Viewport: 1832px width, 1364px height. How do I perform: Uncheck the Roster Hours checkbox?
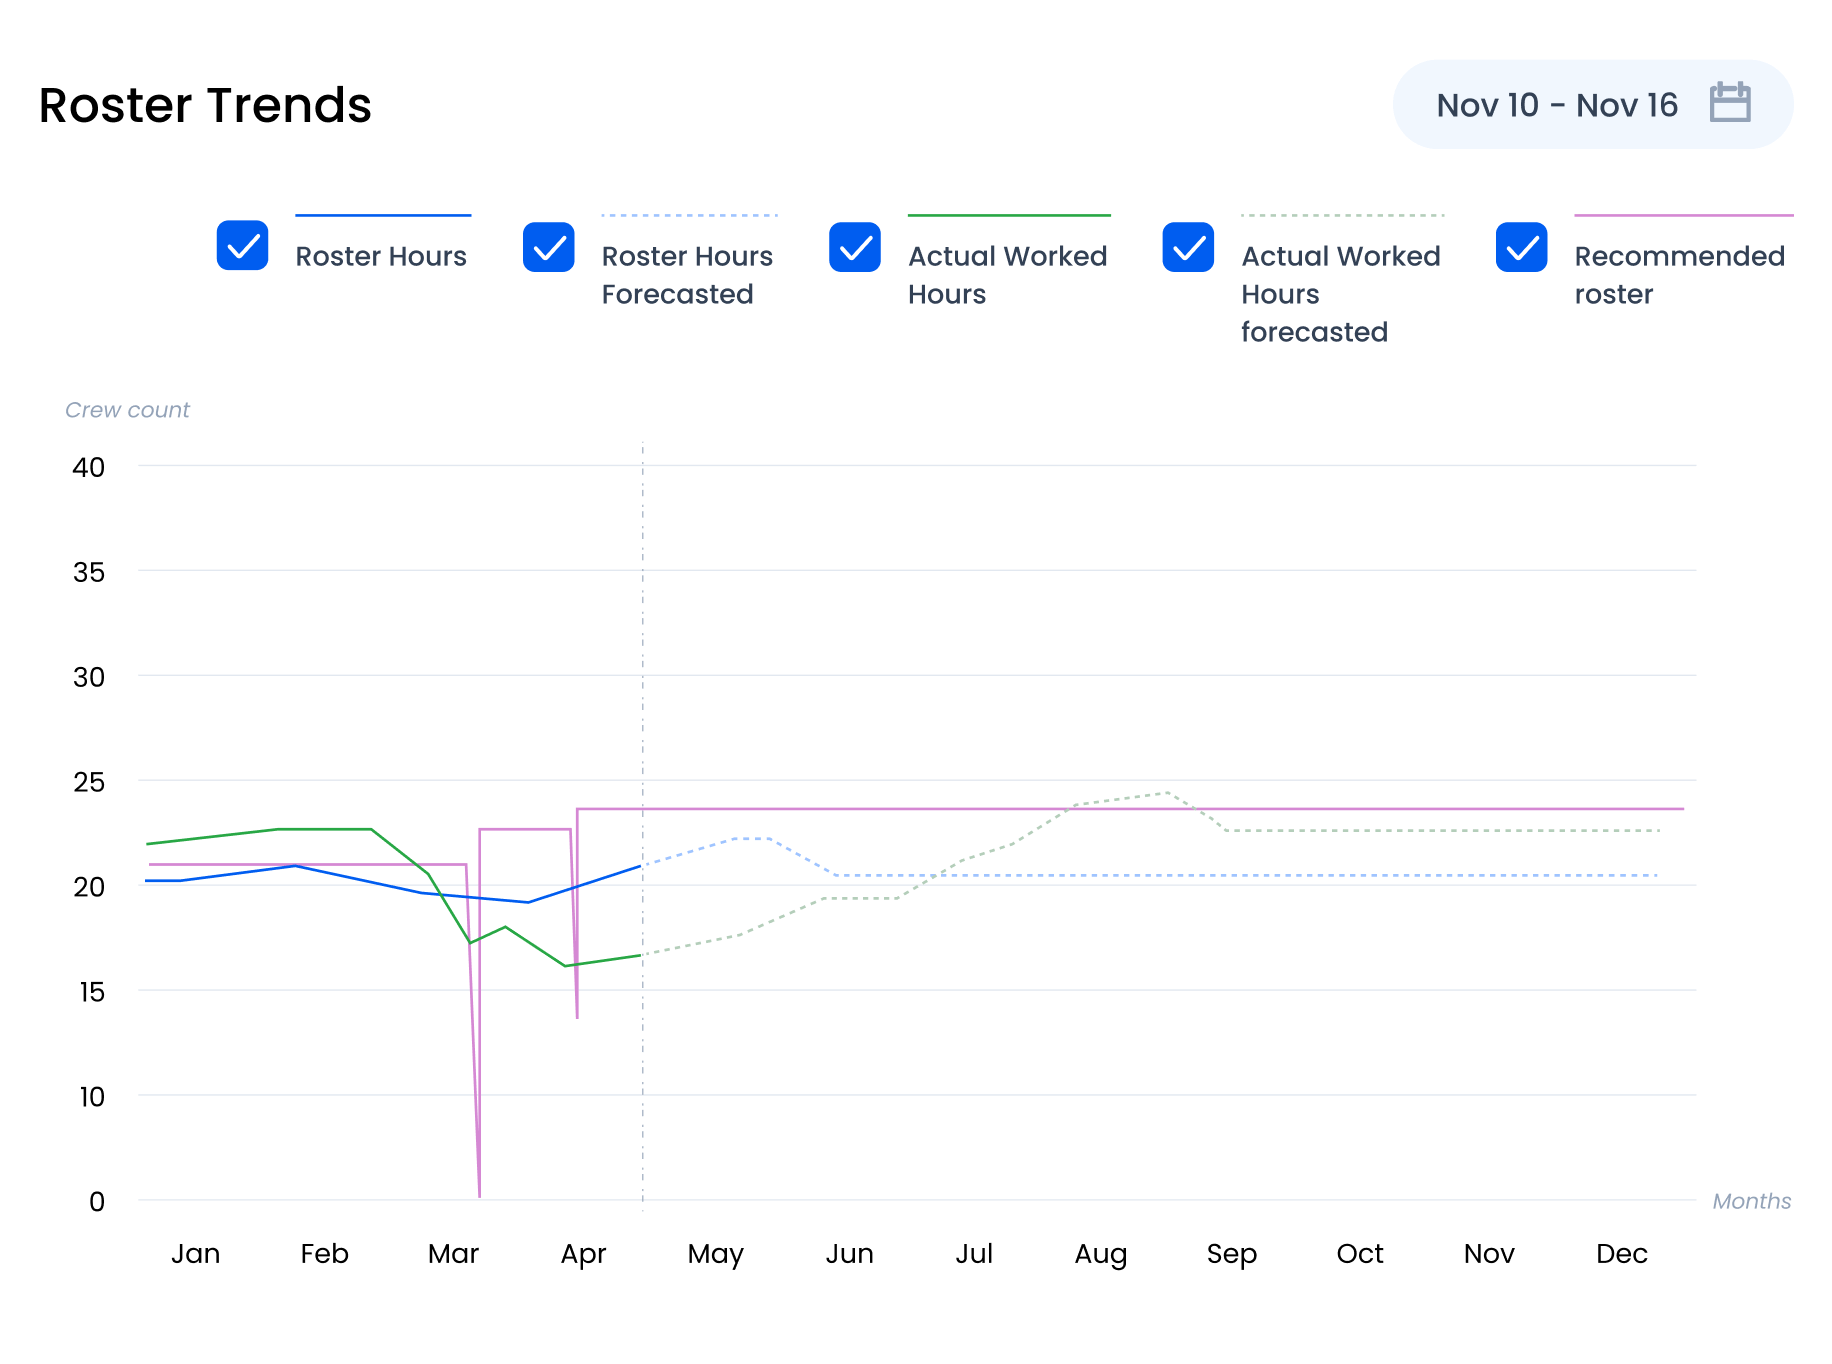(242, 246)
